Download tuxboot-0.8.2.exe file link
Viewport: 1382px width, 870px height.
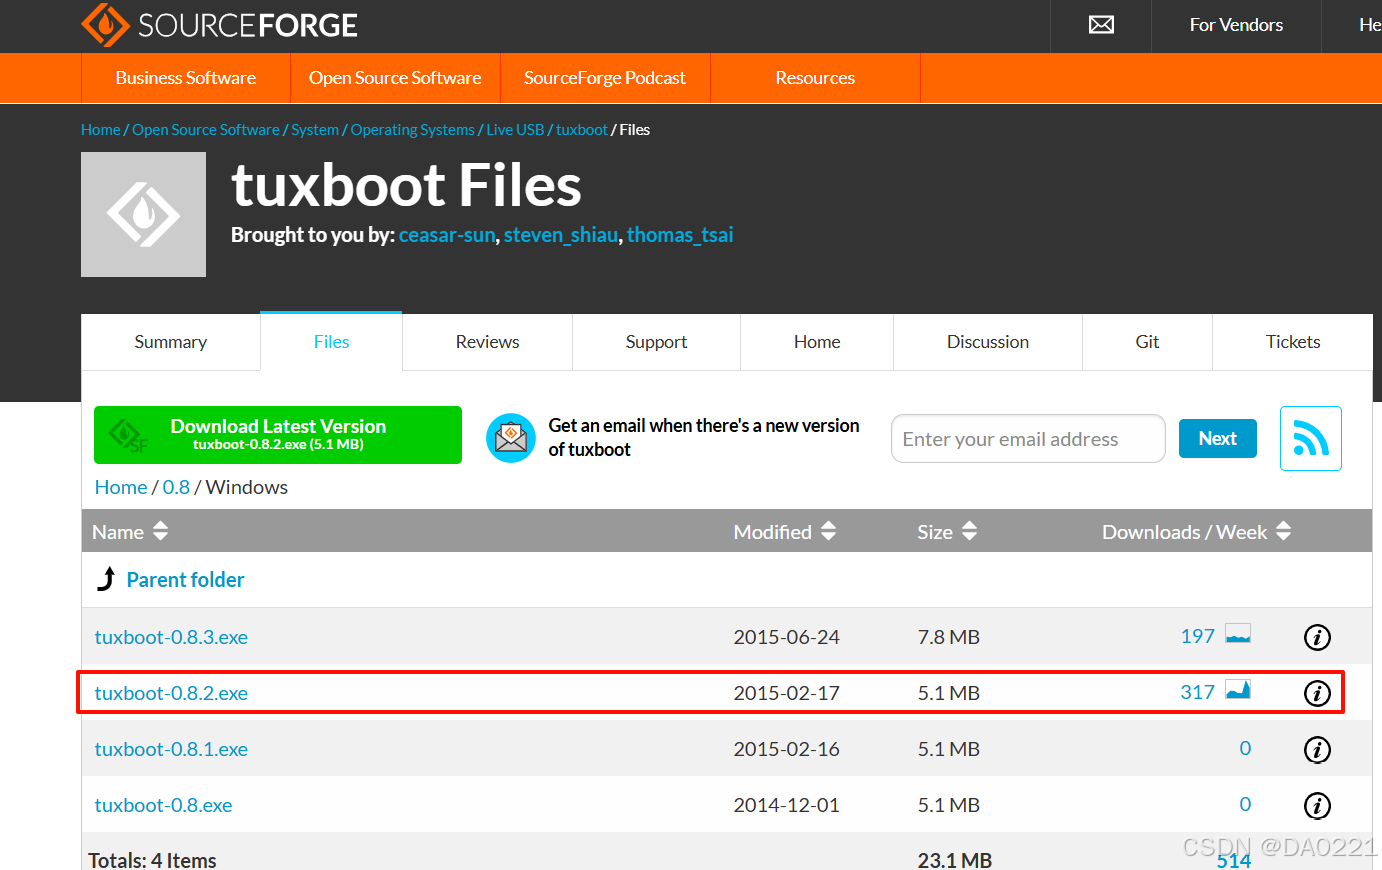tap(171, 693)
